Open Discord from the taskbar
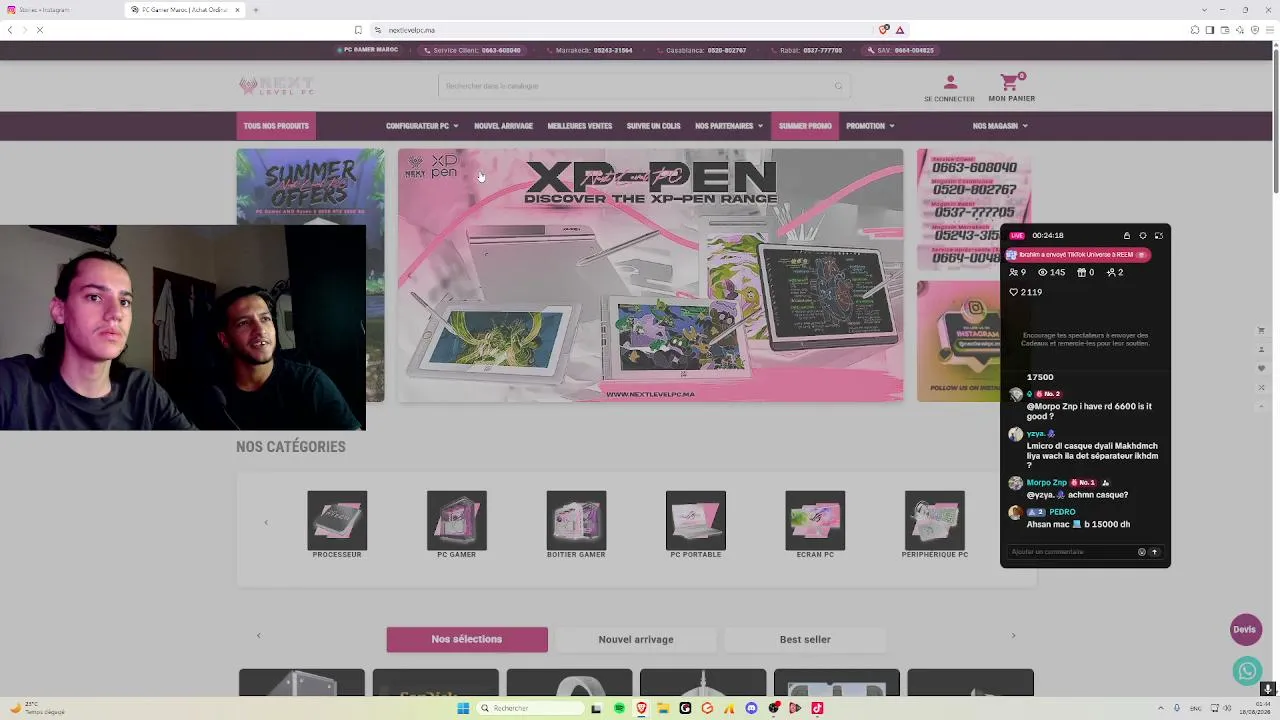1280x720 pixels. [751, 708]
